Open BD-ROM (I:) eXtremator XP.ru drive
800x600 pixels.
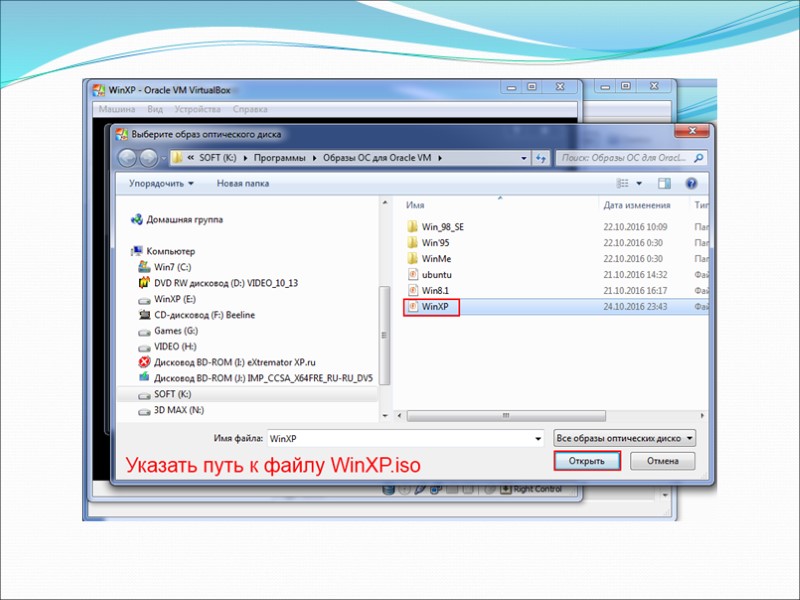pyautogui.click(x=227, y=362)
